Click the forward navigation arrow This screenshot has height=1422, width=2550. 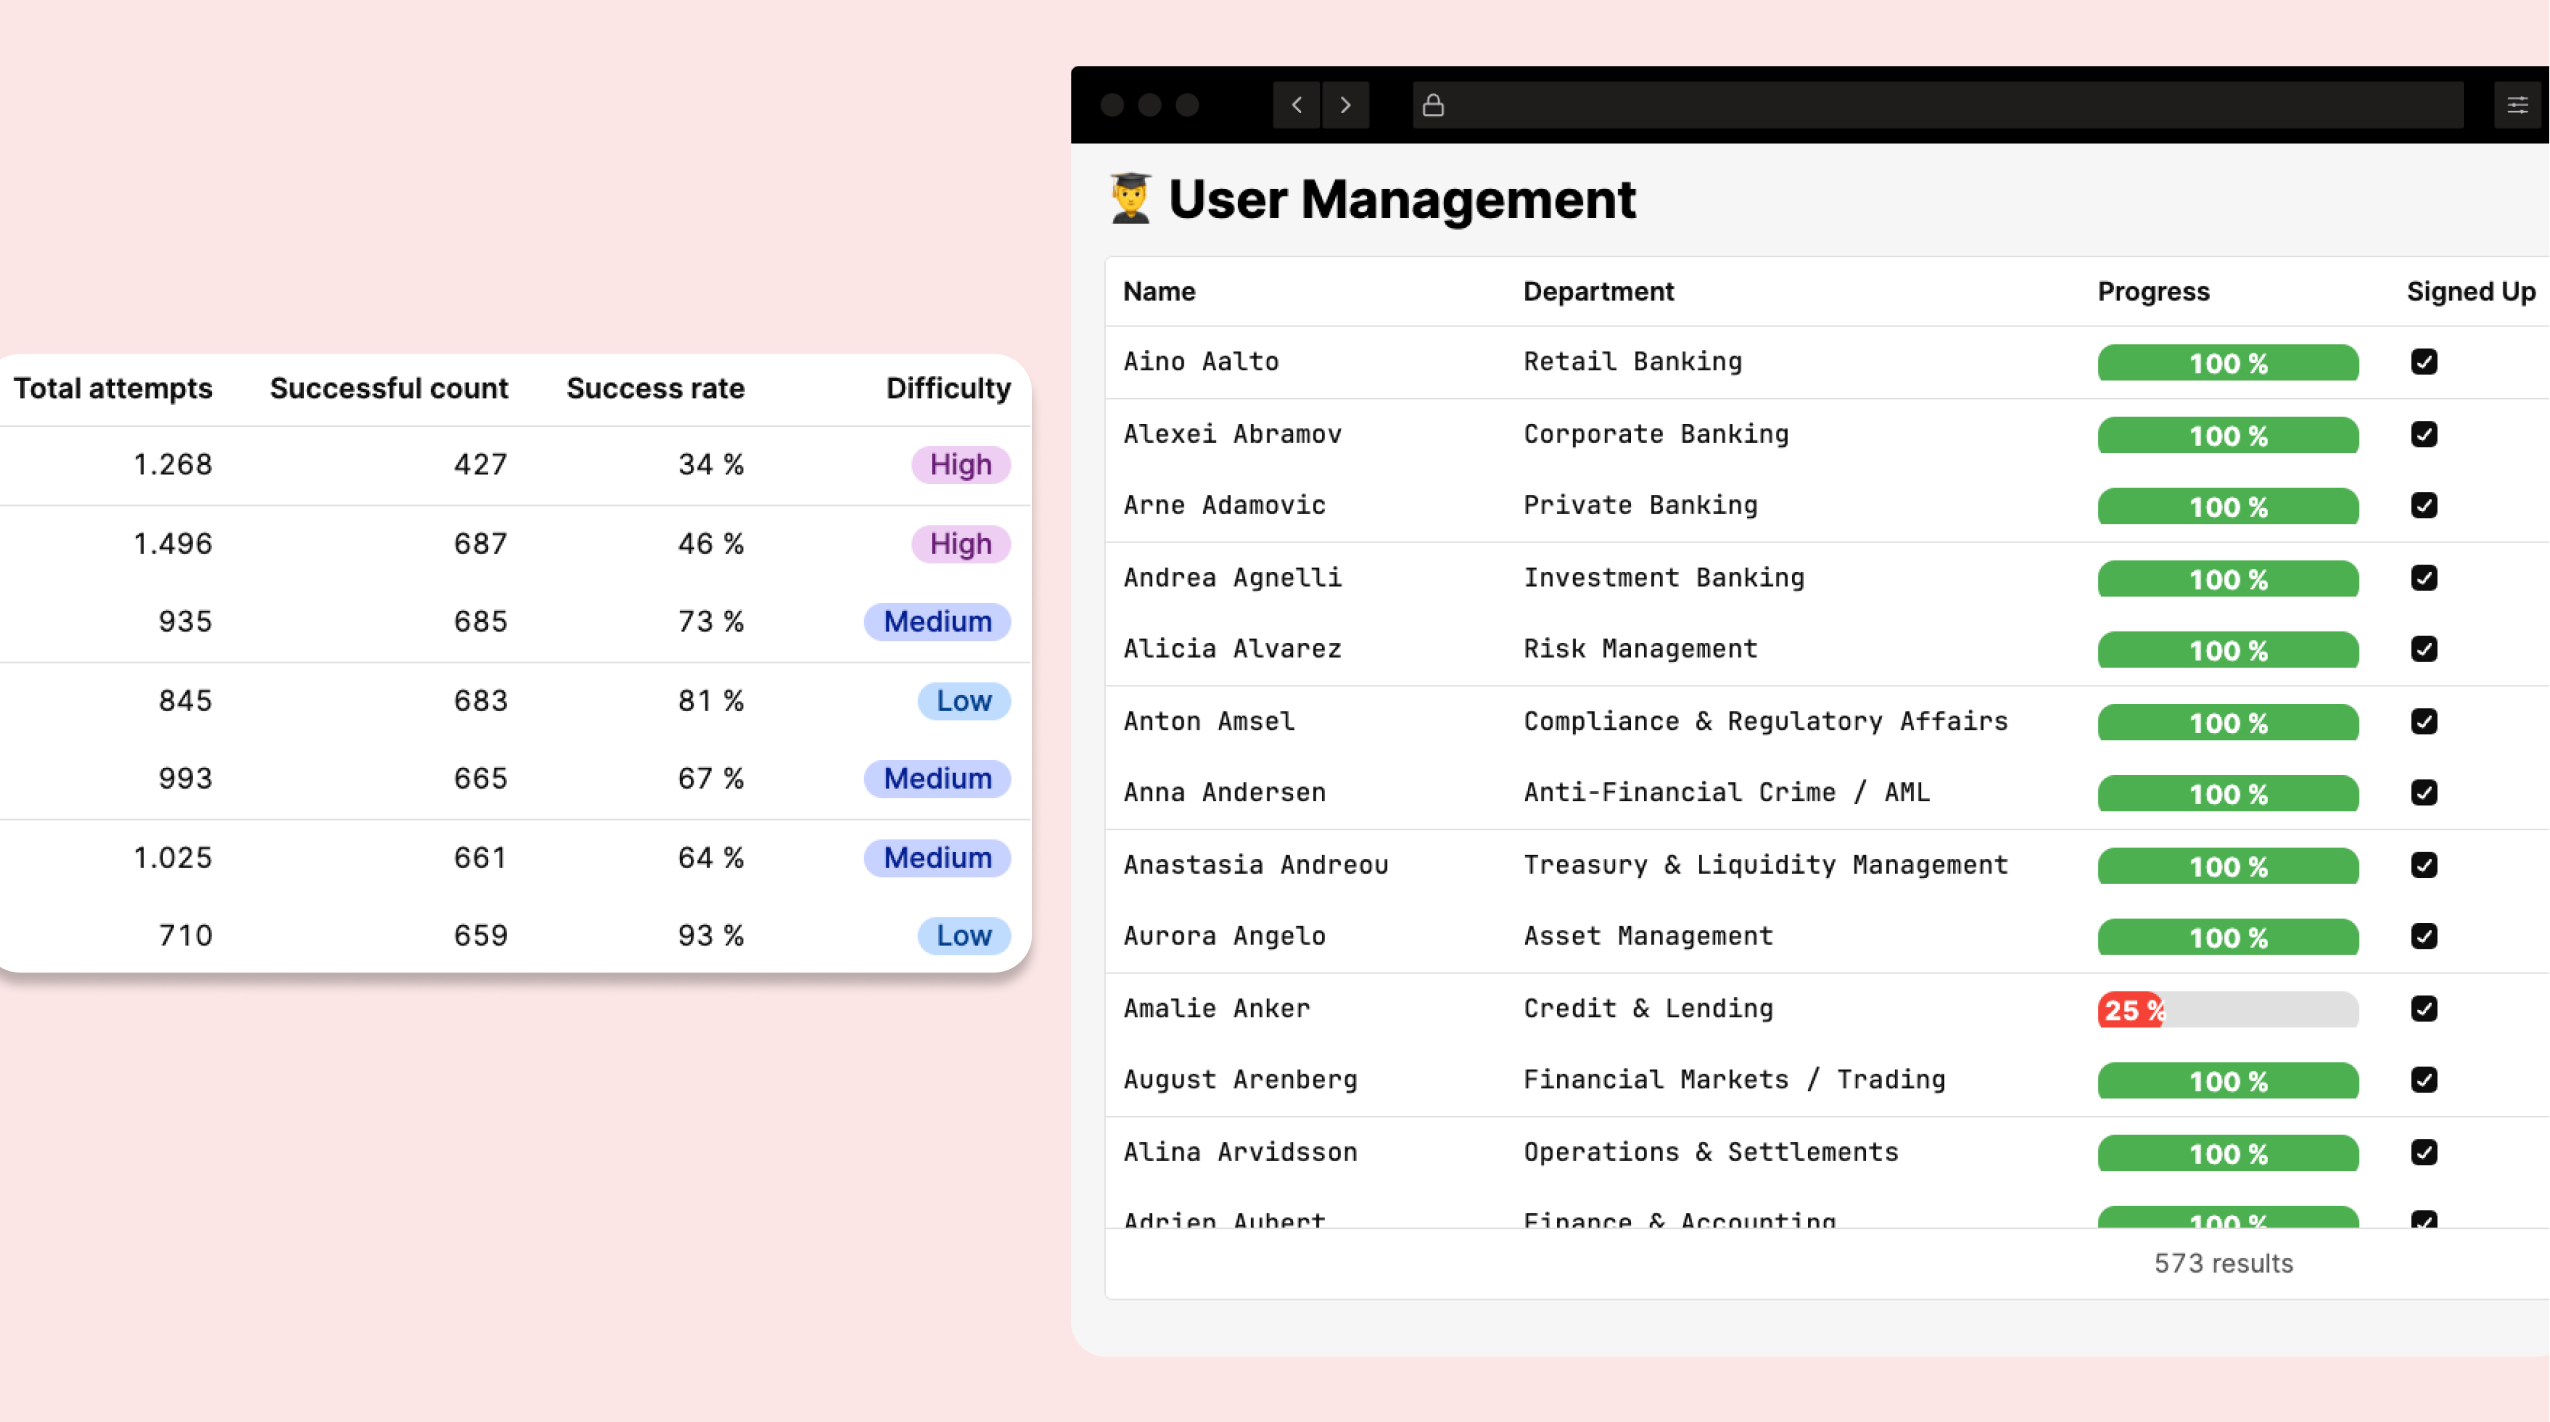pyautogui.click(x=1346, y=105)
